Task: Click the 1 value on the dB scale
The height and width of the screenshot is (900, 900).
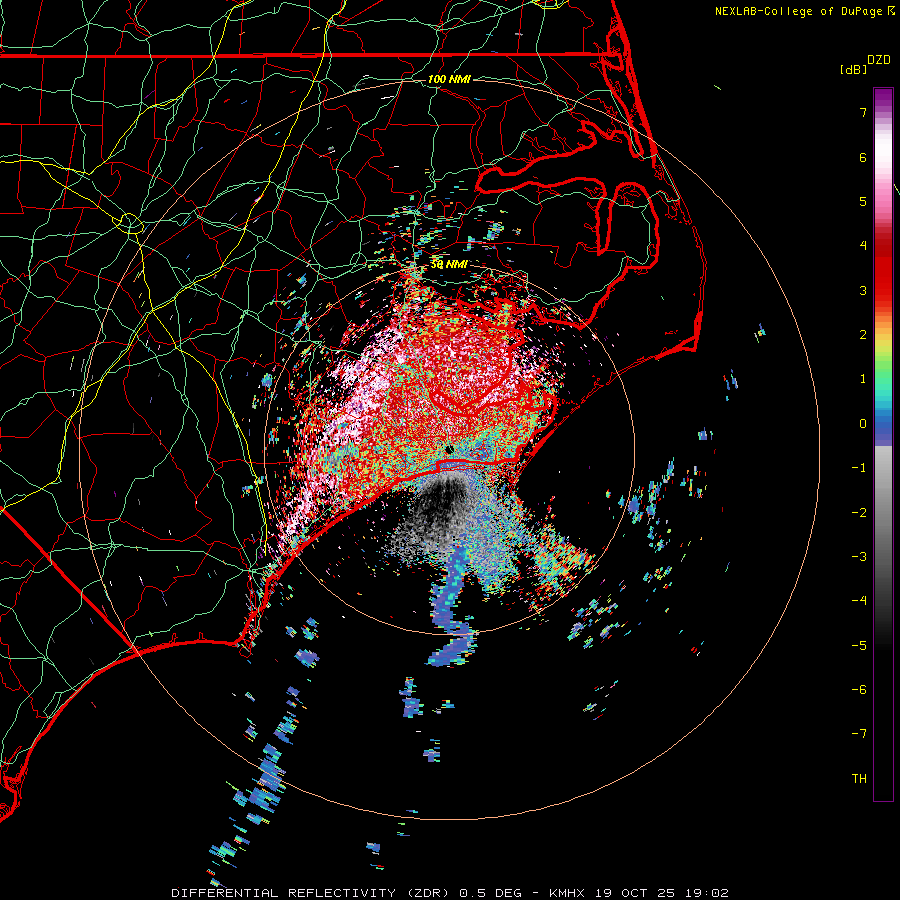Action: tap(863, 379)
